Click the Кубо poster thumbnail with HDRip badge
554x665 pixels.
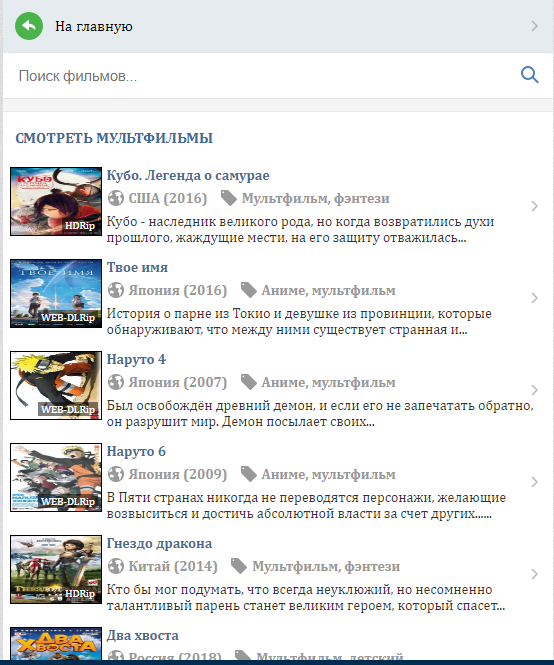tap(56, 201)
